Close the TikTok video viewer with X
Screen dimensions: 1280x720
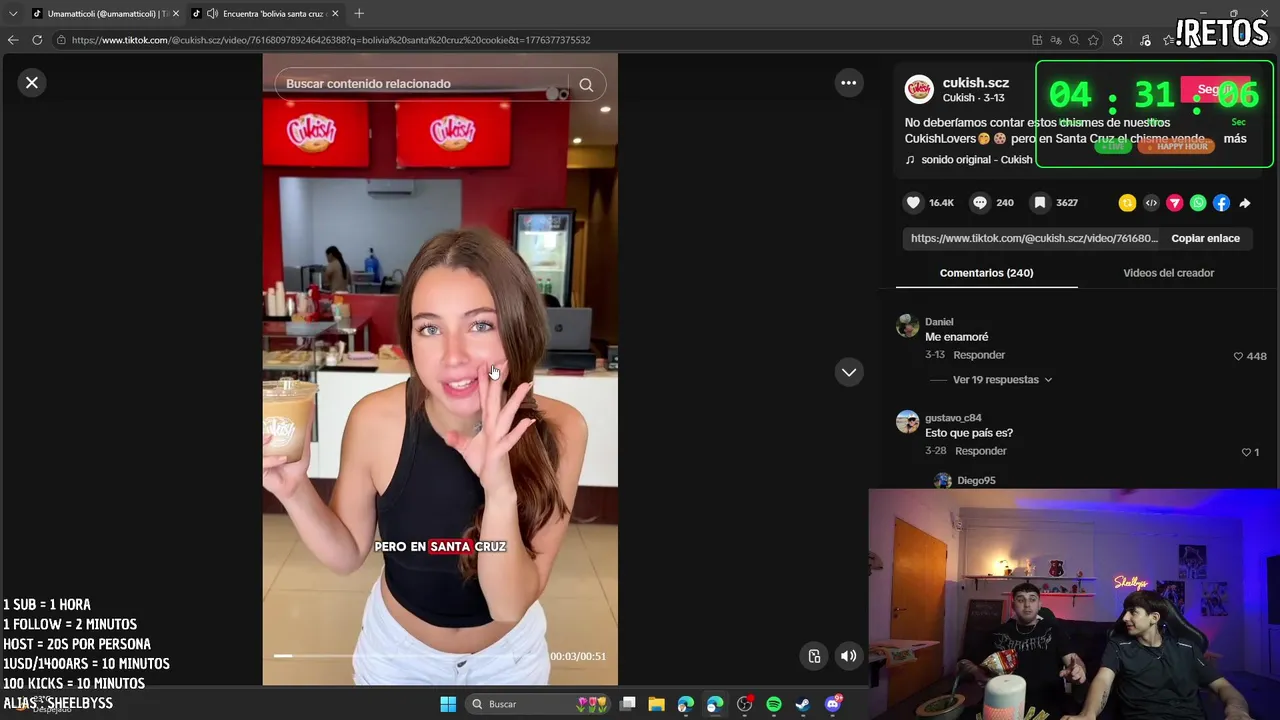(x=32, y=83)
